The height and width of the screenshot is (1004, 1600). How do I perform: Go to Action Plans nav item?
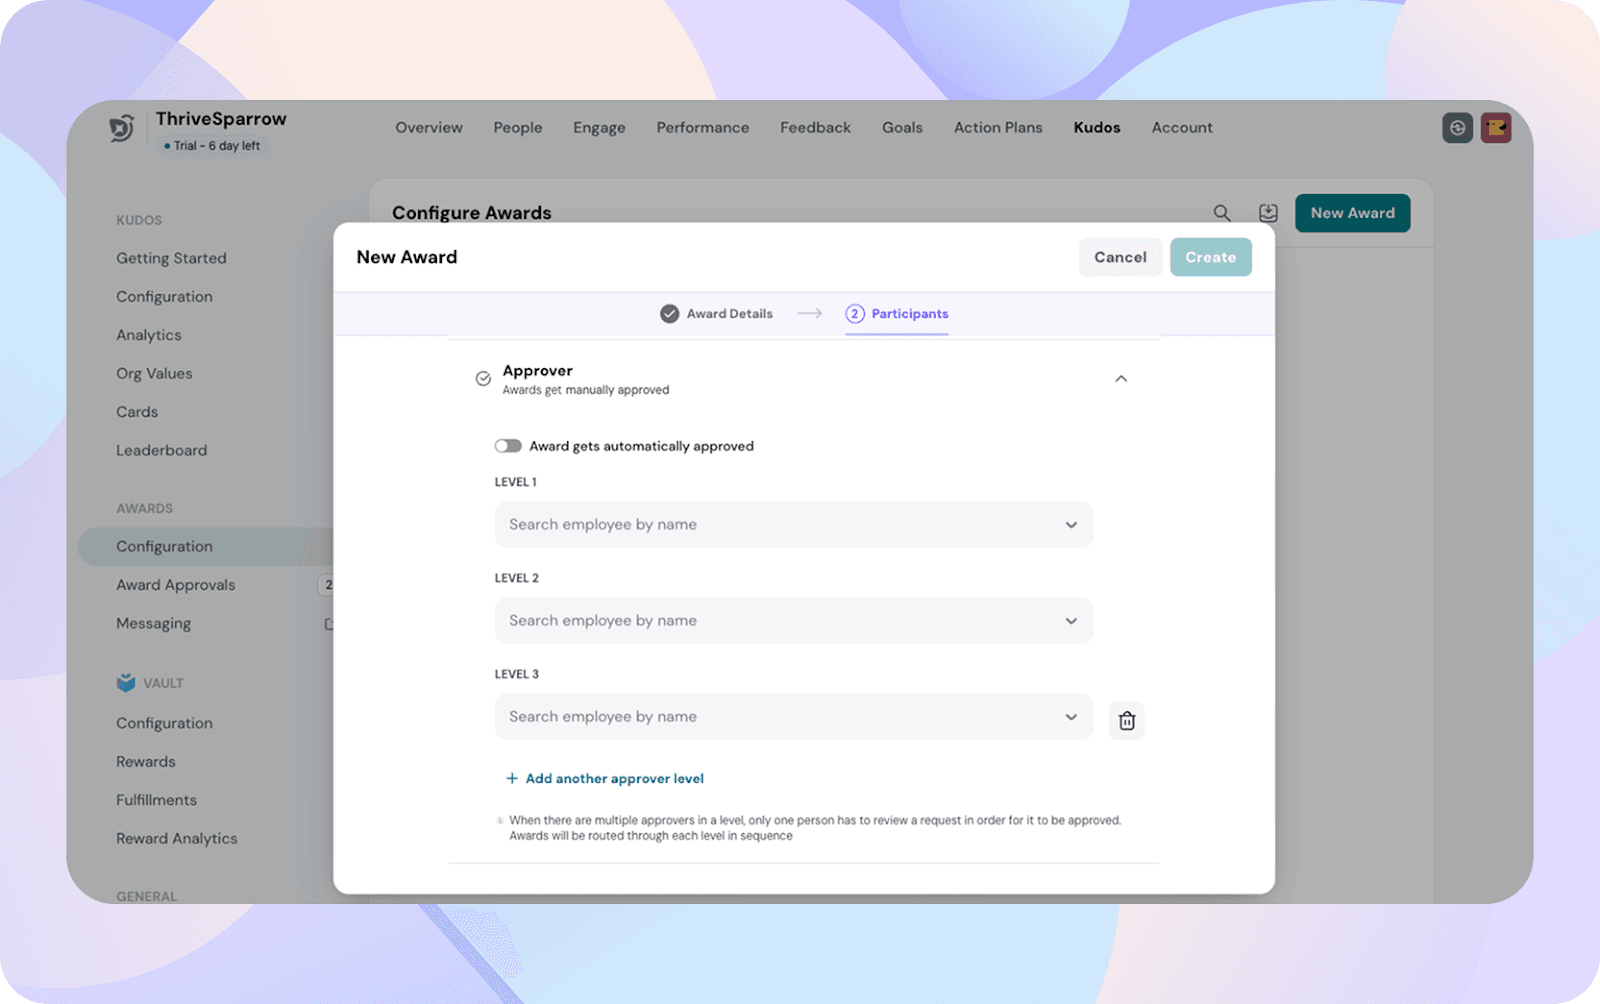click(998, 128)
